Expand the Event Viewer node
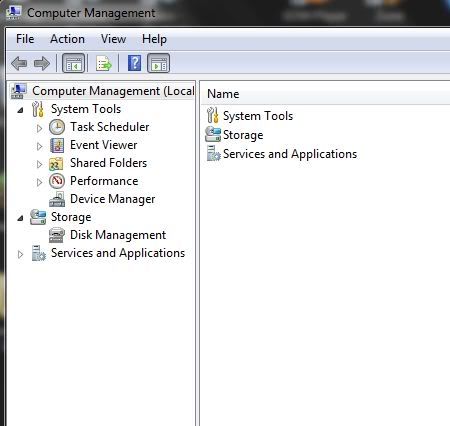Viewport: 450px width, 426px height. click(x=39, y=146)
